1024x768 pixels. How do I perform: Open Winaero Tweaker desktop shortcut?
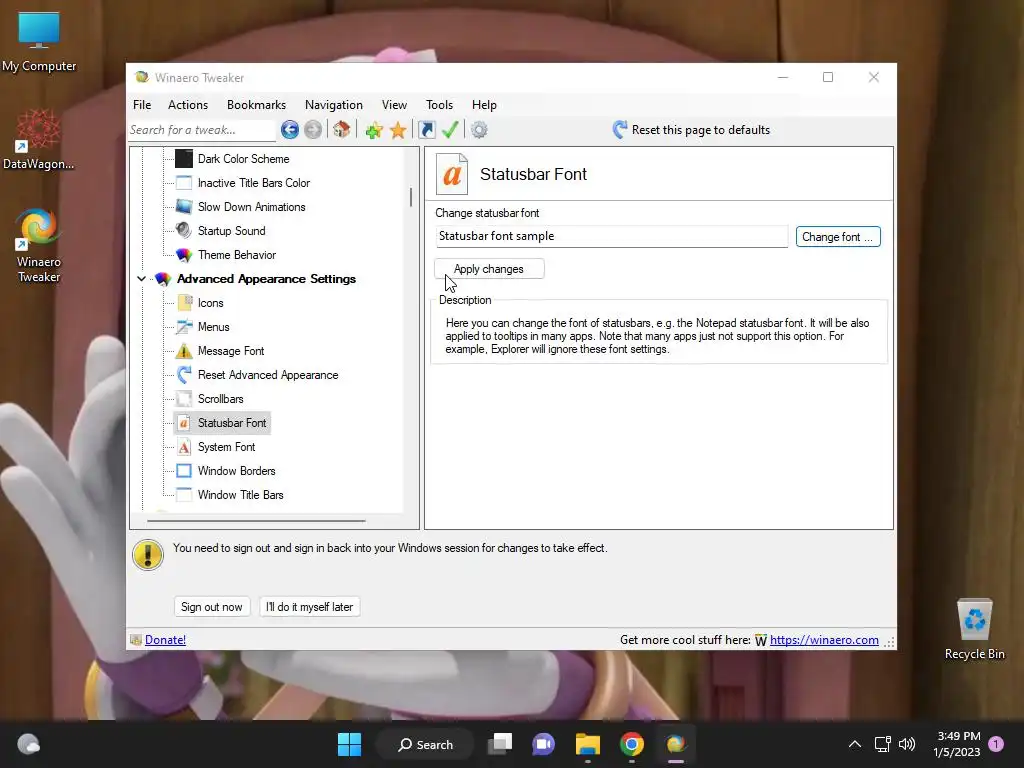pyautogui.click(x=39, y=246)
